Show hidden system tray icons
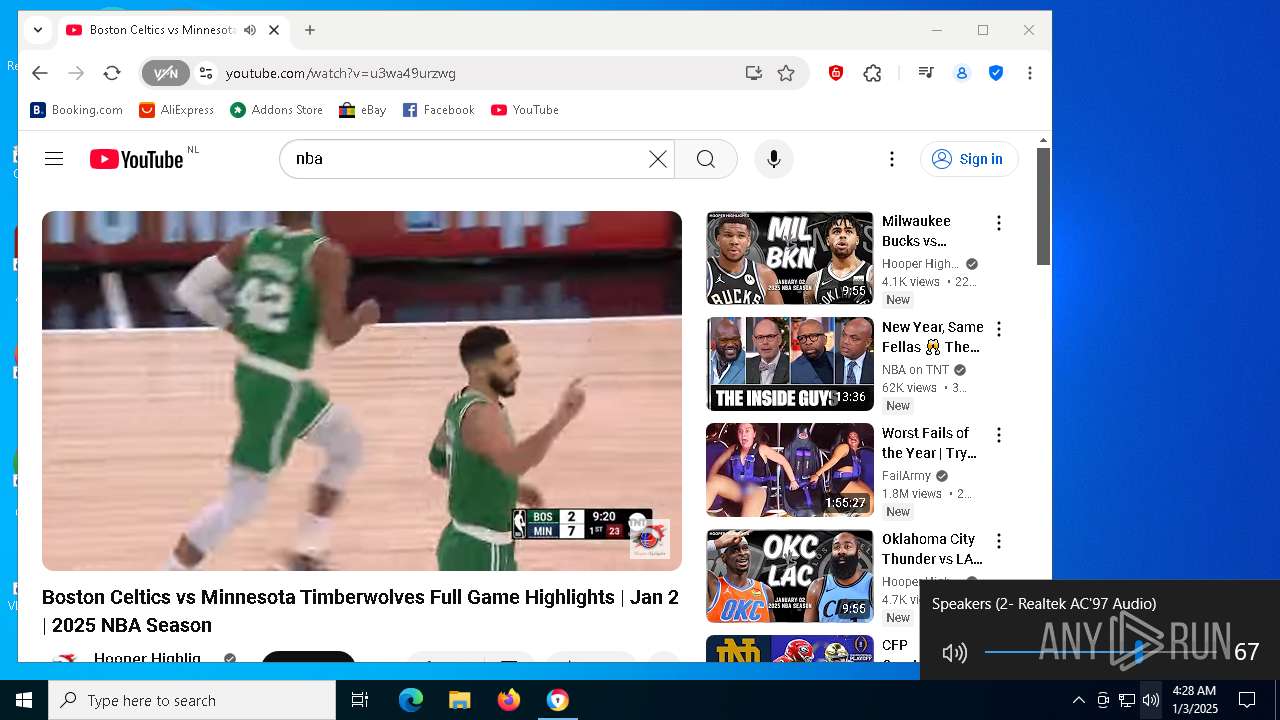Image resolution: width=1280 pixels, height=720 pixels. point(1078,700)
